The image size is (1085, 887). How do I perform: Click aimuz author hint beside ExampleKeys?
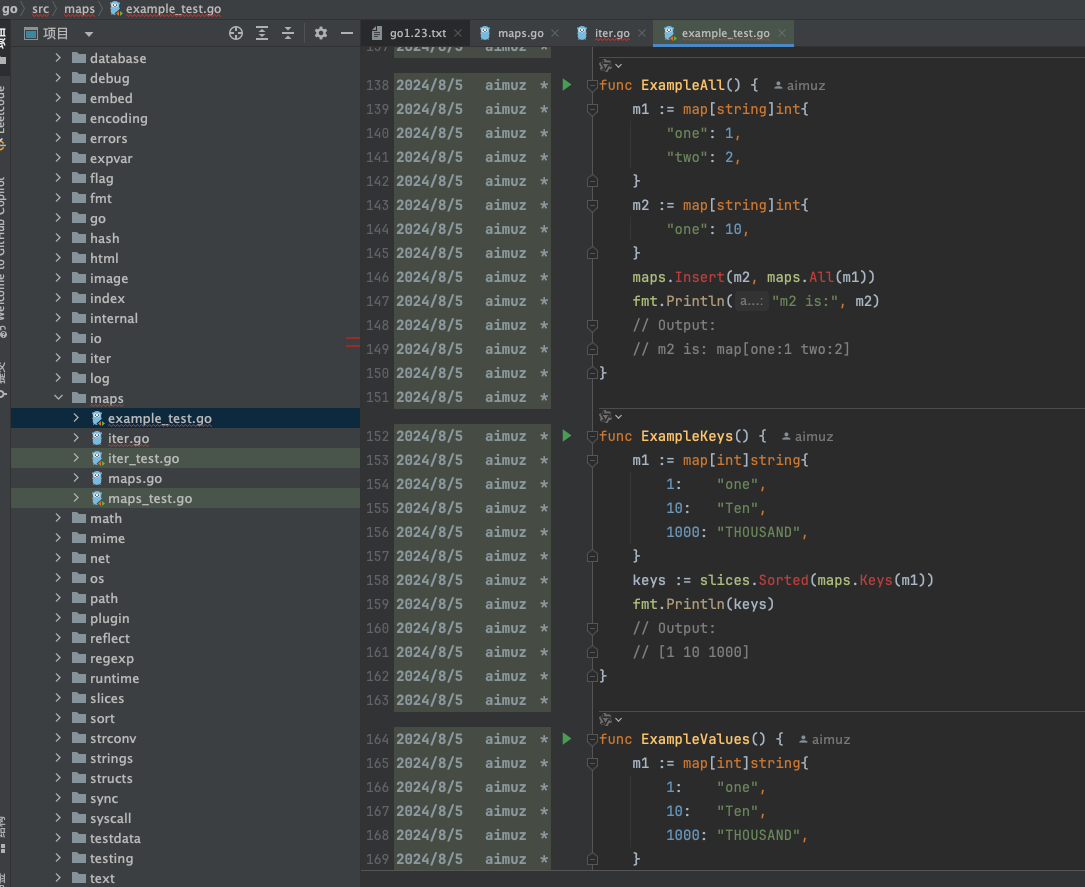pos(808,437)
